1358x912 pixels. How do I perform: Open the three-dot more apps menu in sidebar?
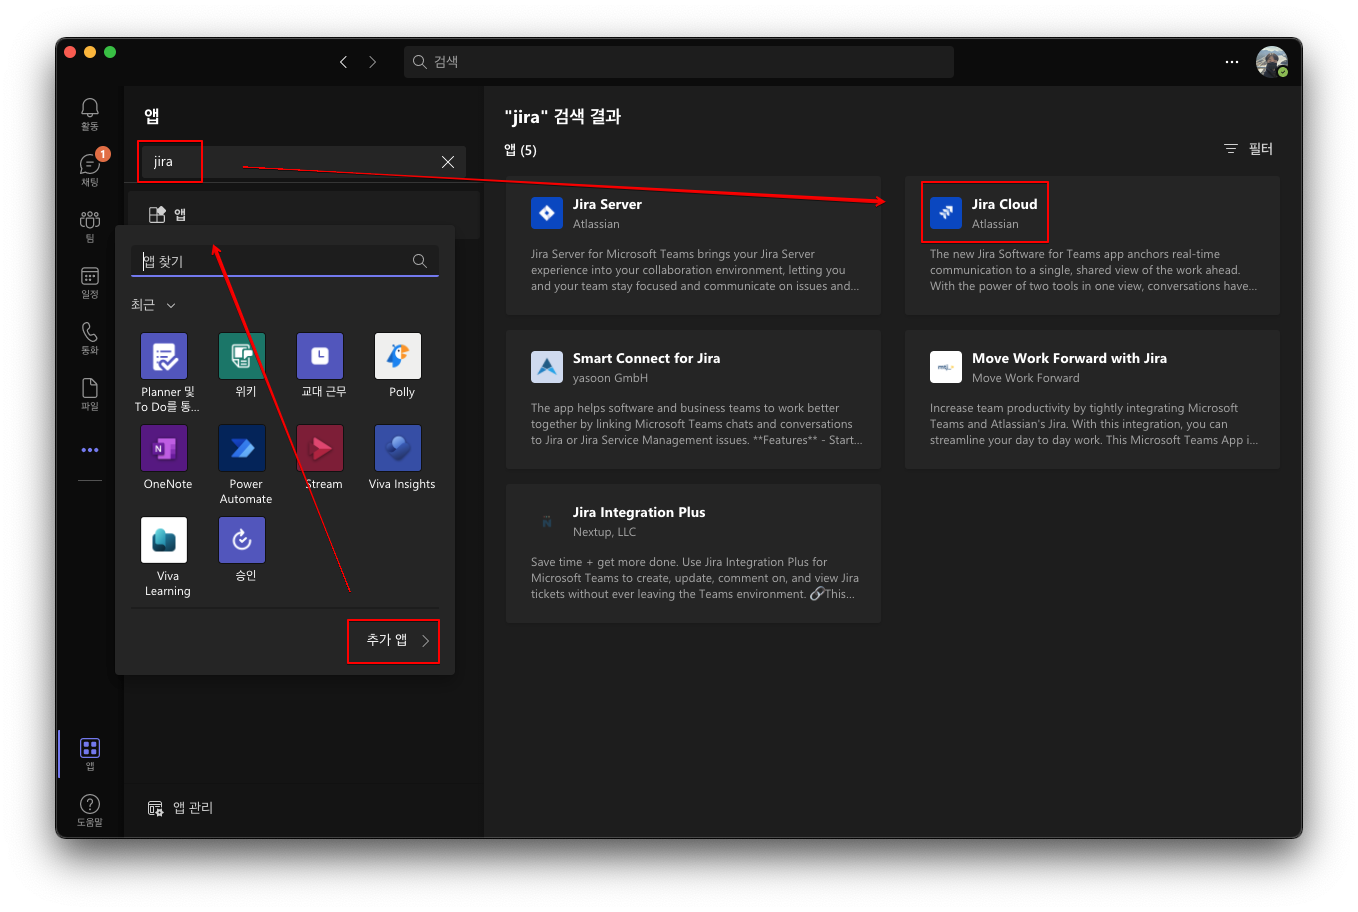(x=90, y=450)
